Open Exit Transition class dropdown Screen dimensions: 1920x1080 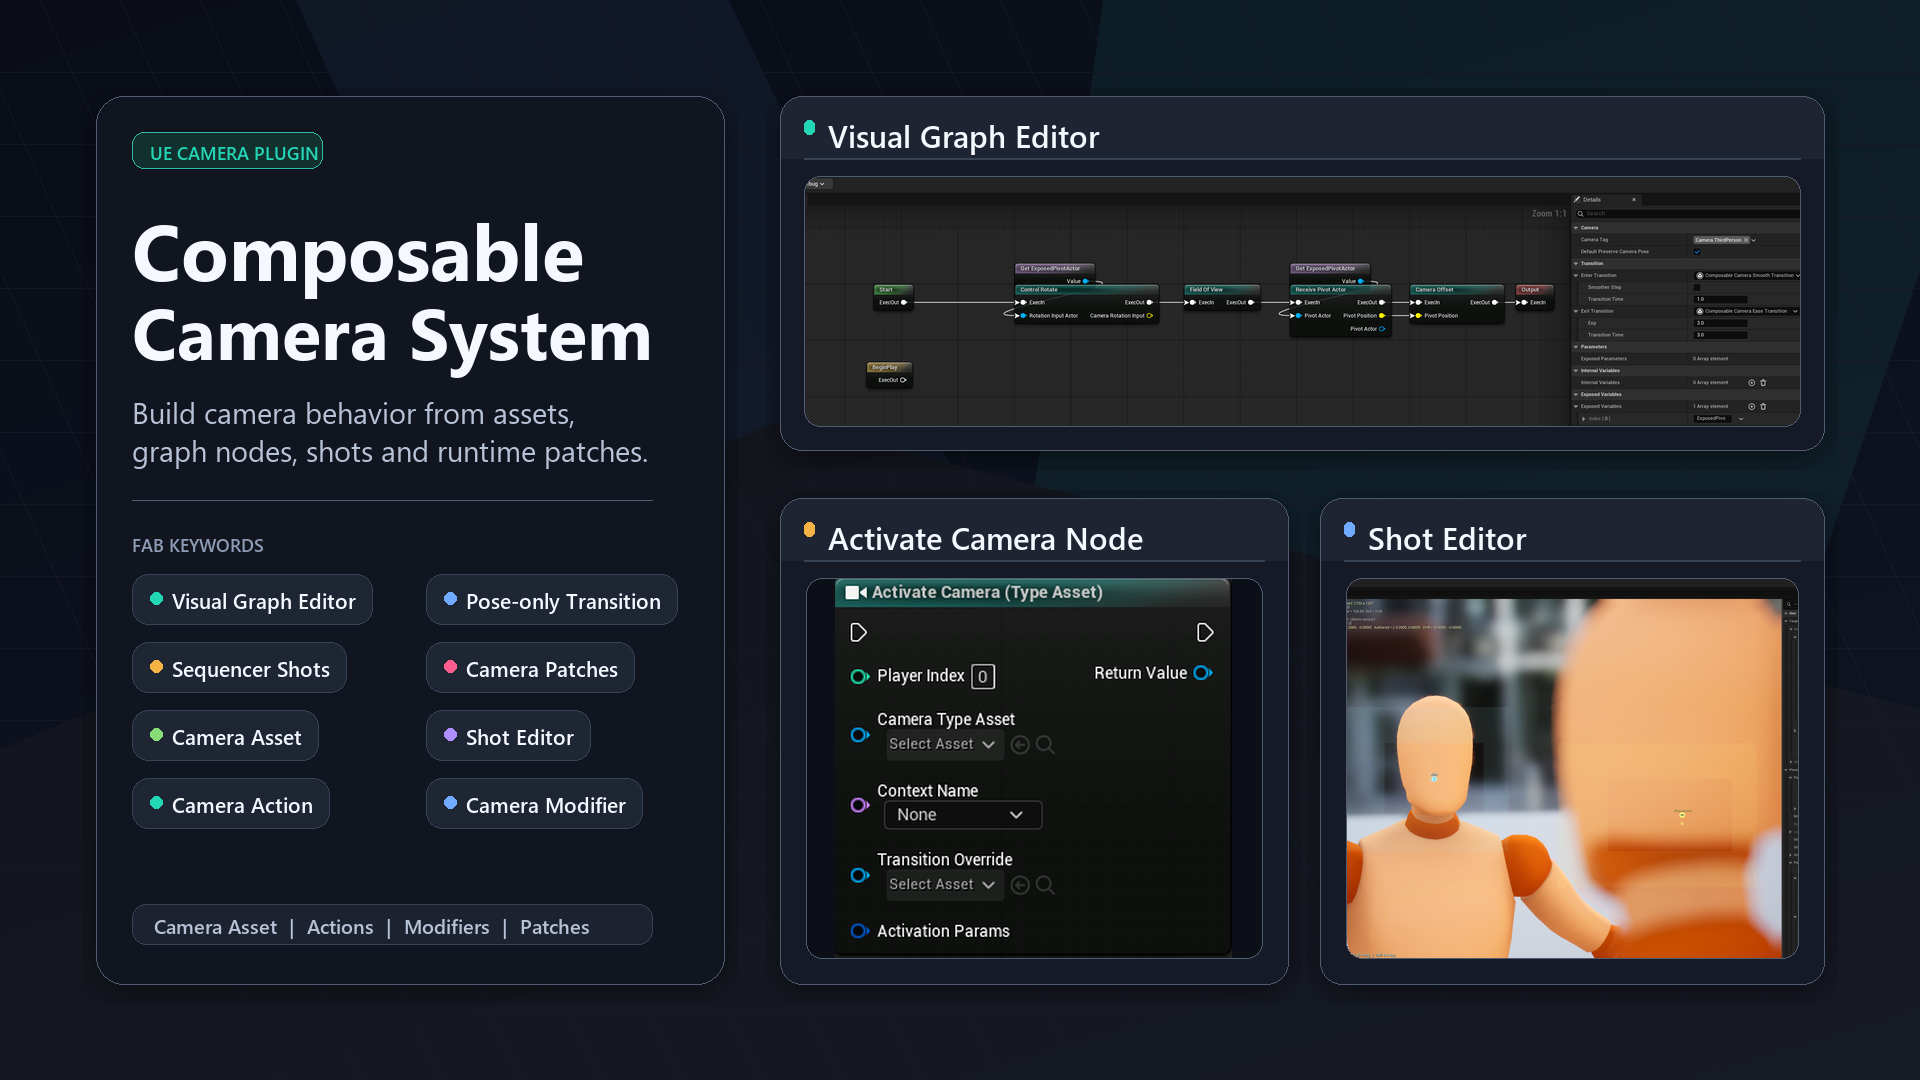(x=1747, y=311)
